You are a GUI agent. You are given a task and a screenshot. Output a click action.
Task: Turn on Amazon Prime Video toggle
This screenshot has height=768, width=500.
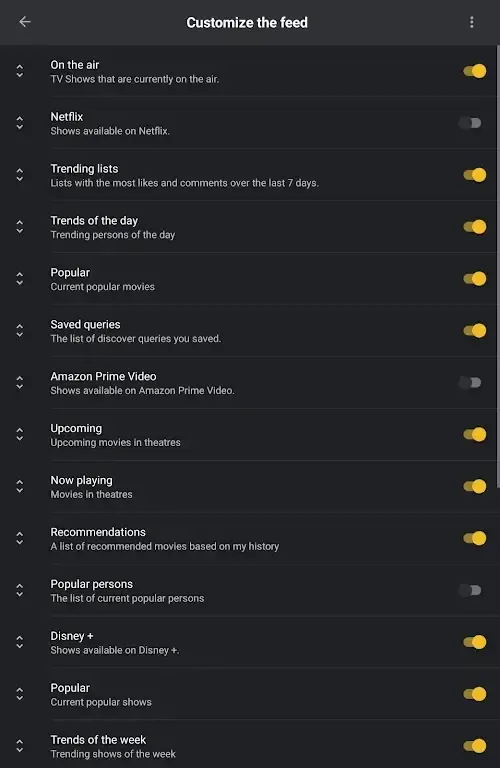[471, 383]
